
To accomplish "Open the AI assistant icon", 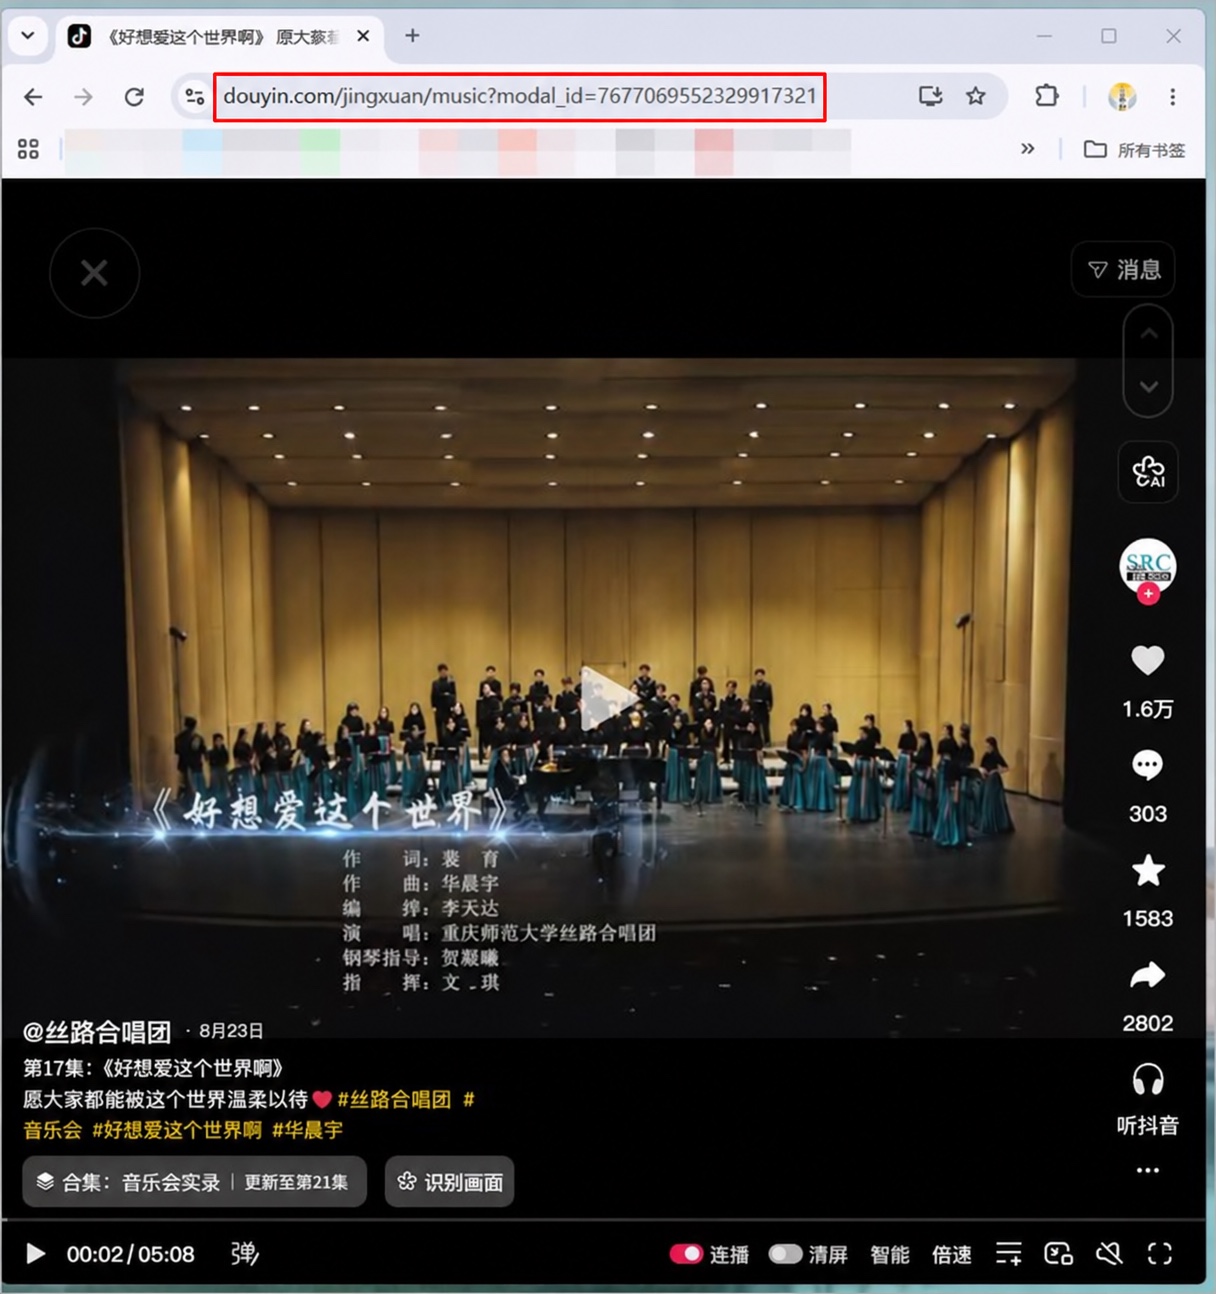I will (1148, 471).
